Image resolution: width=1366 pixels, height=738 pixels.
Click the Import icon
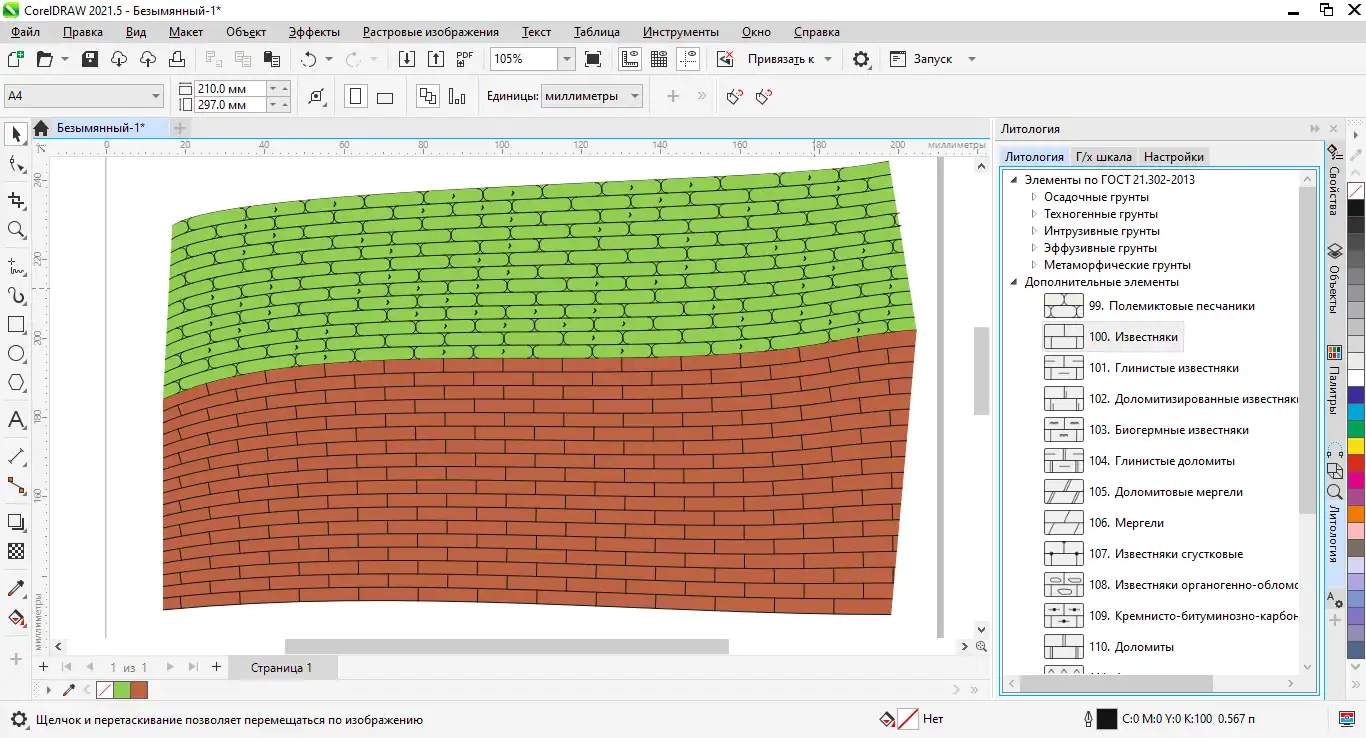coord(407,59)
